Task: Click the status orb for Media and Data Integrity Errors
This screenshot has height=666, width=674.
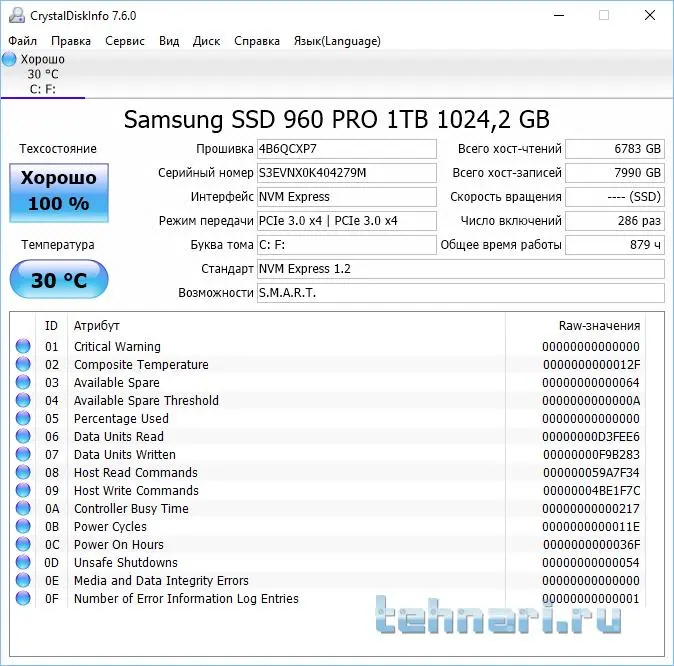Action: tap(23, 580)
